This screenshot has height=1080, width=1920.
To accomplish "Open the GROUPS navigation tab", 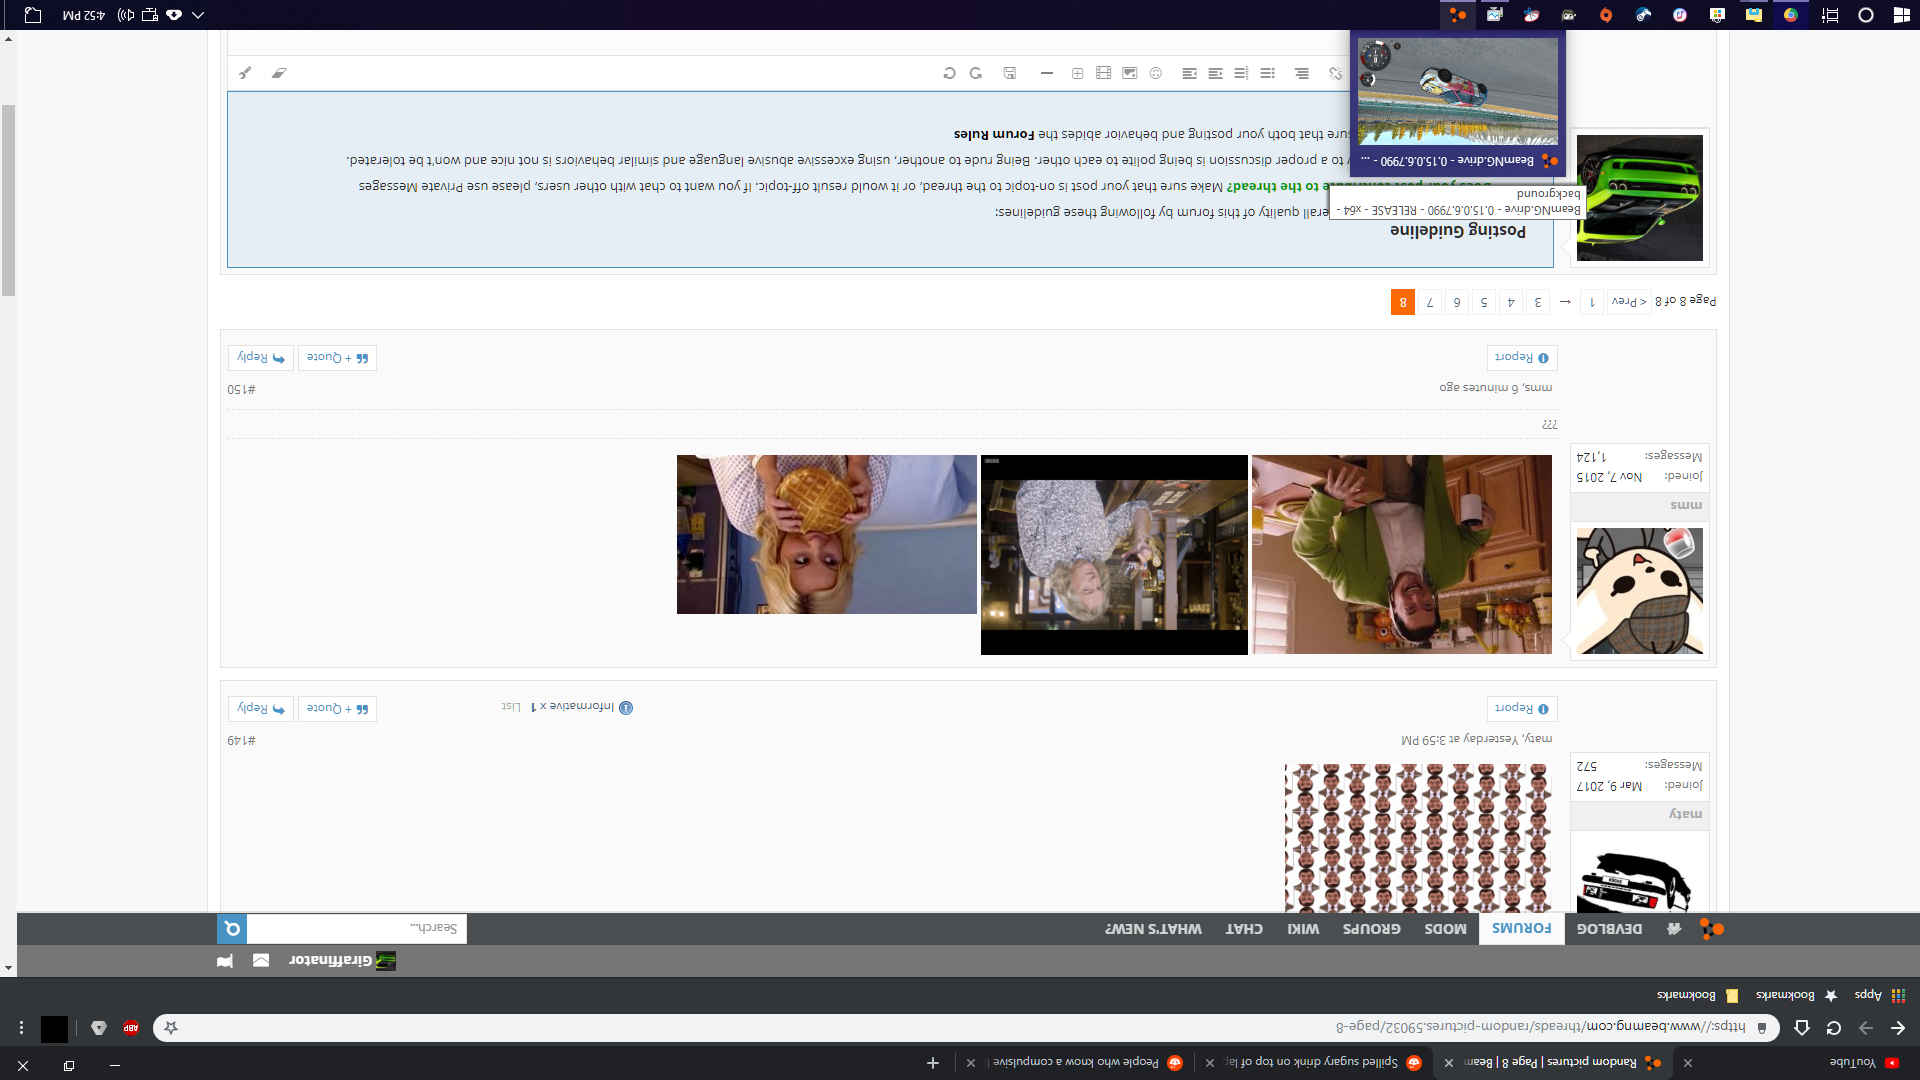I will (1371, 929).
